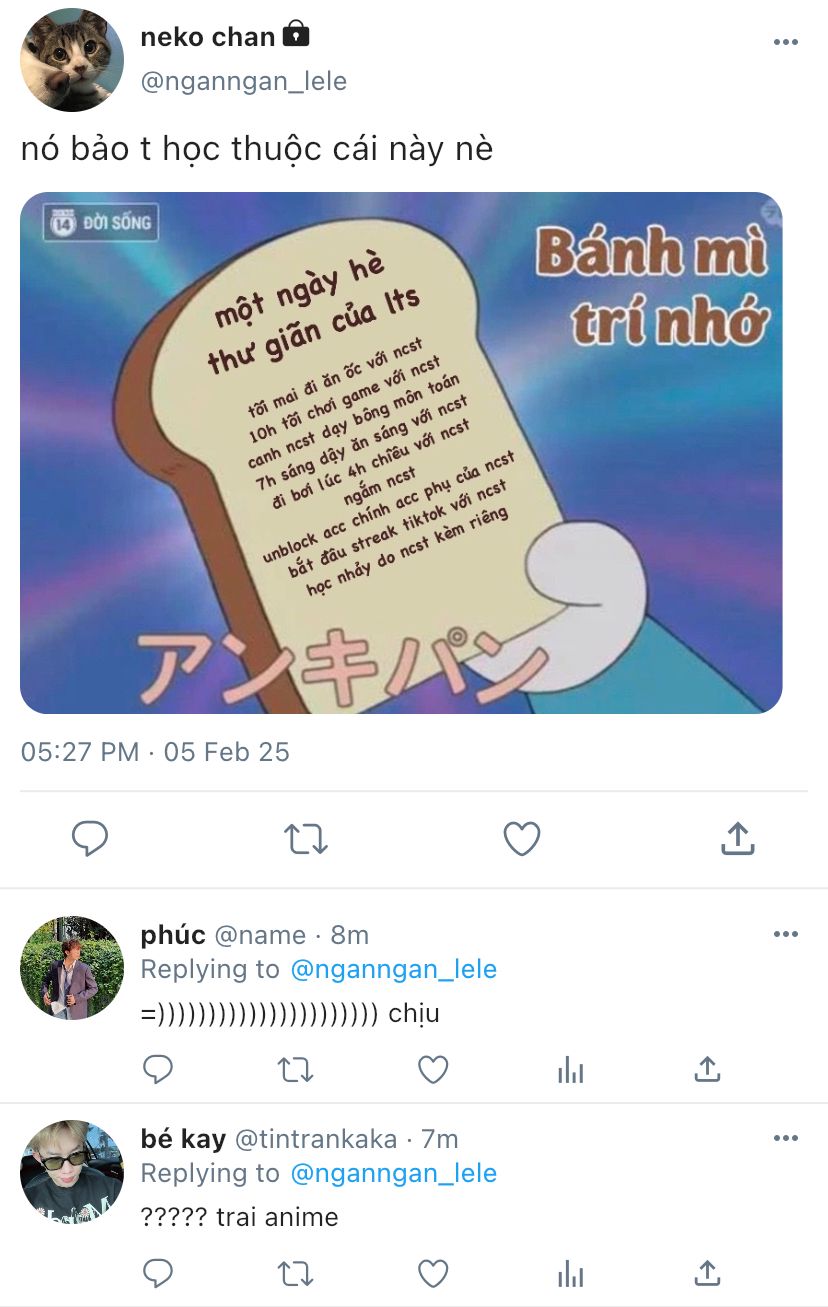828x1307 pixels.
Task: Open @nganngan_lele link in phúc's reply
Action: tap(393, 969)
